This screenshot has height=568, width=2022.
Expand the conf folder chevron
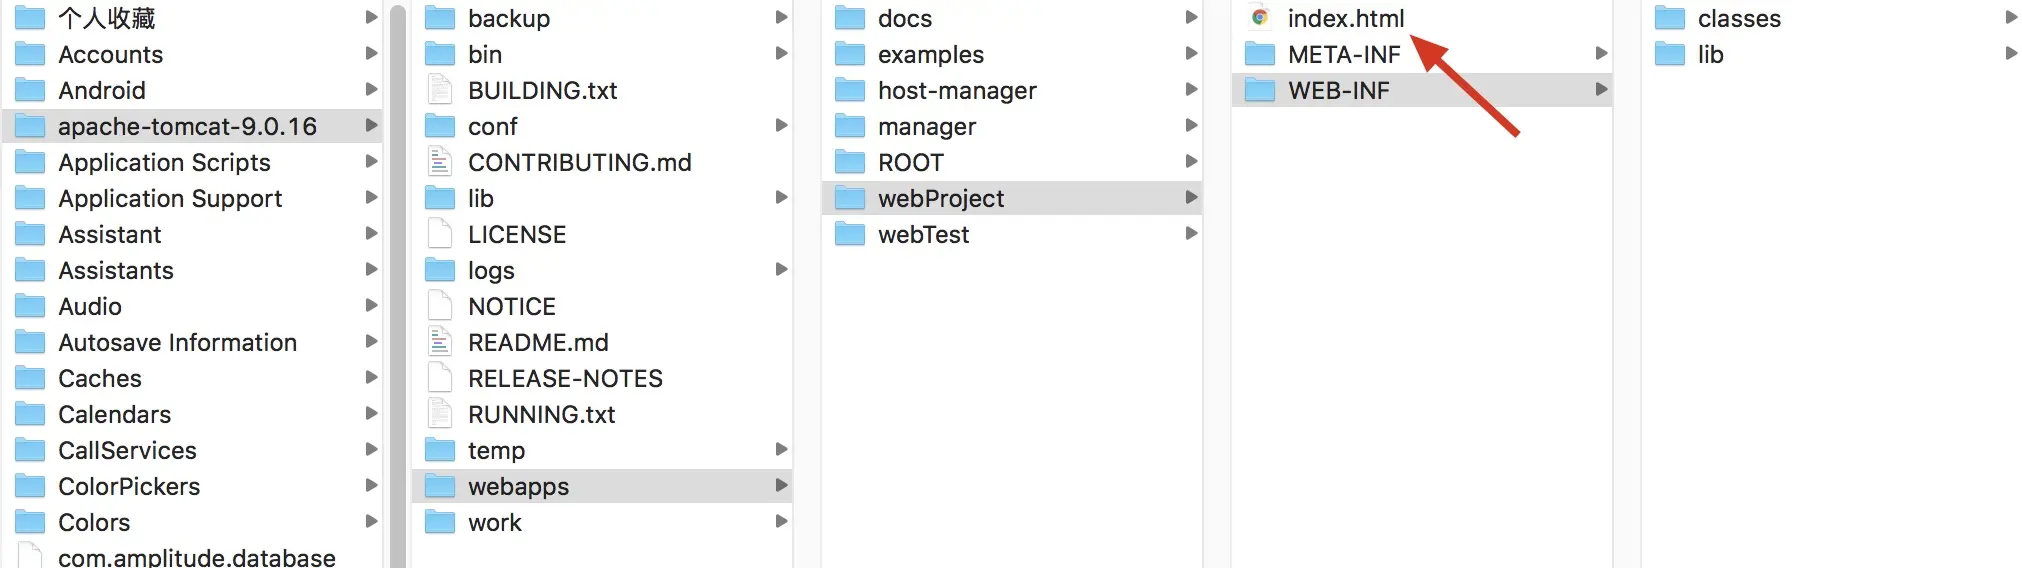pos(781,125)
